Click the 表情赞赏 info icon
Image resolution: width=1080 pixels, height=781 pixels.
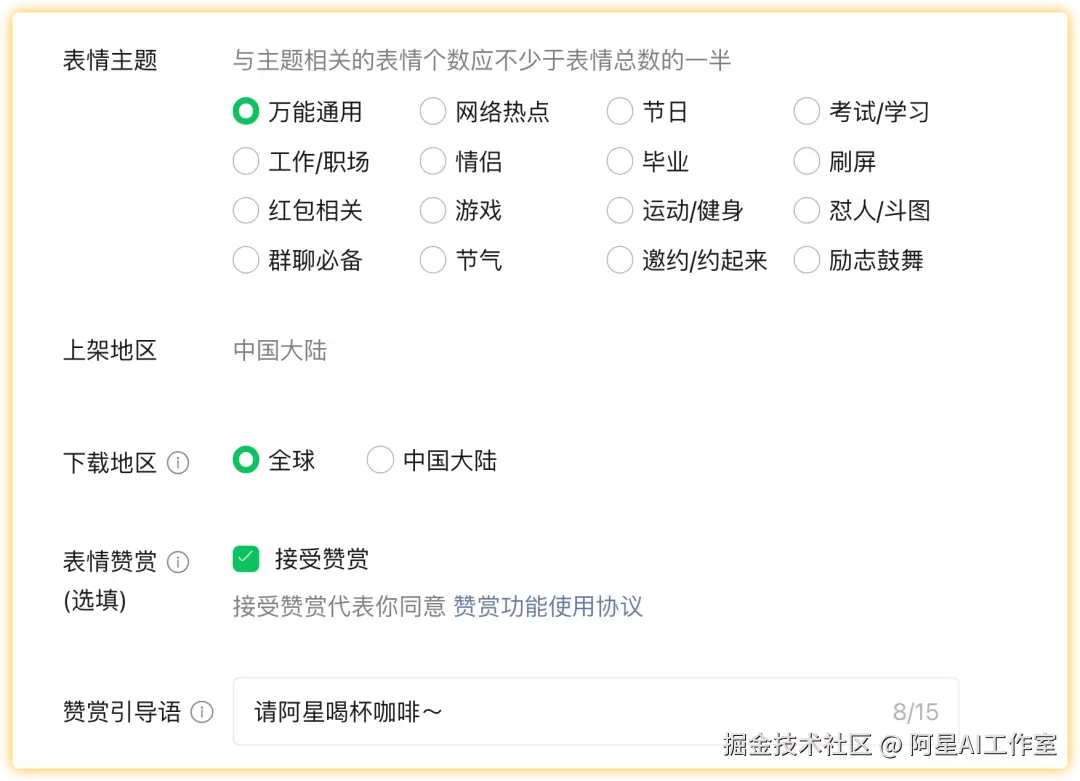pyautogui.click(x=178, y=562)
